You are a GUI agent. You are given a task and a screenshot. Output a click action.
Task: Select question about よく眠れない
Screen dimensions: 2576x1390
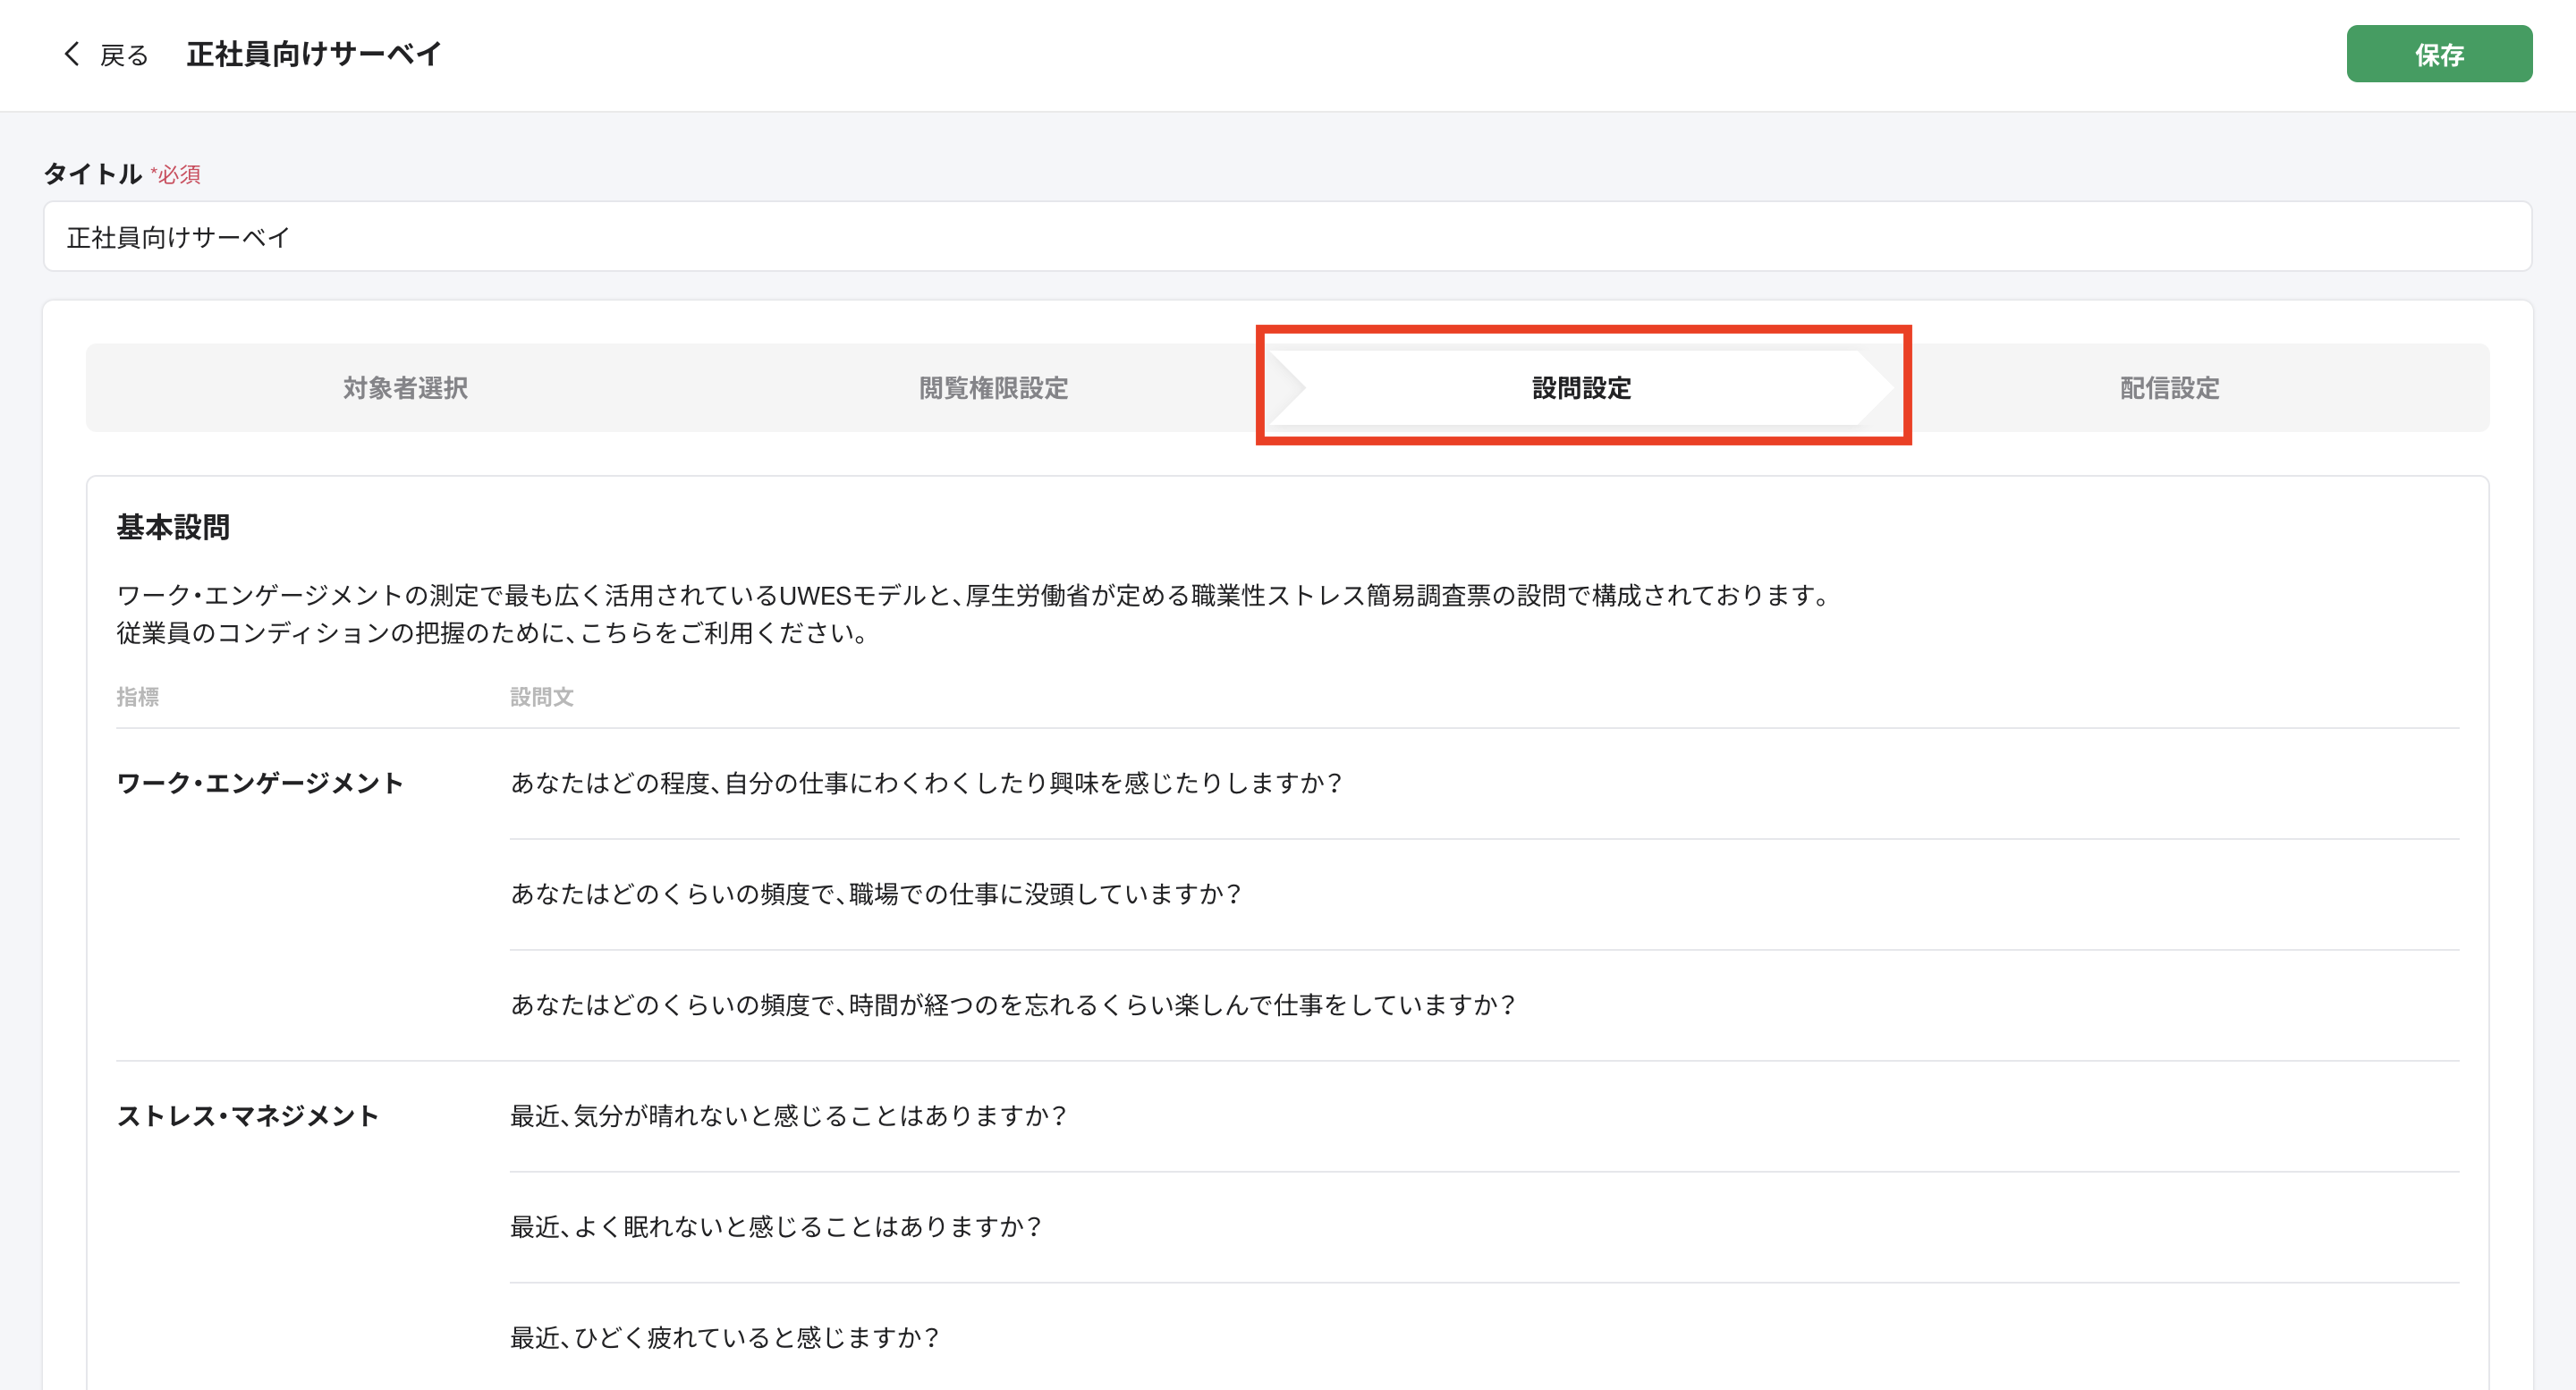[x=776, y=1227]
